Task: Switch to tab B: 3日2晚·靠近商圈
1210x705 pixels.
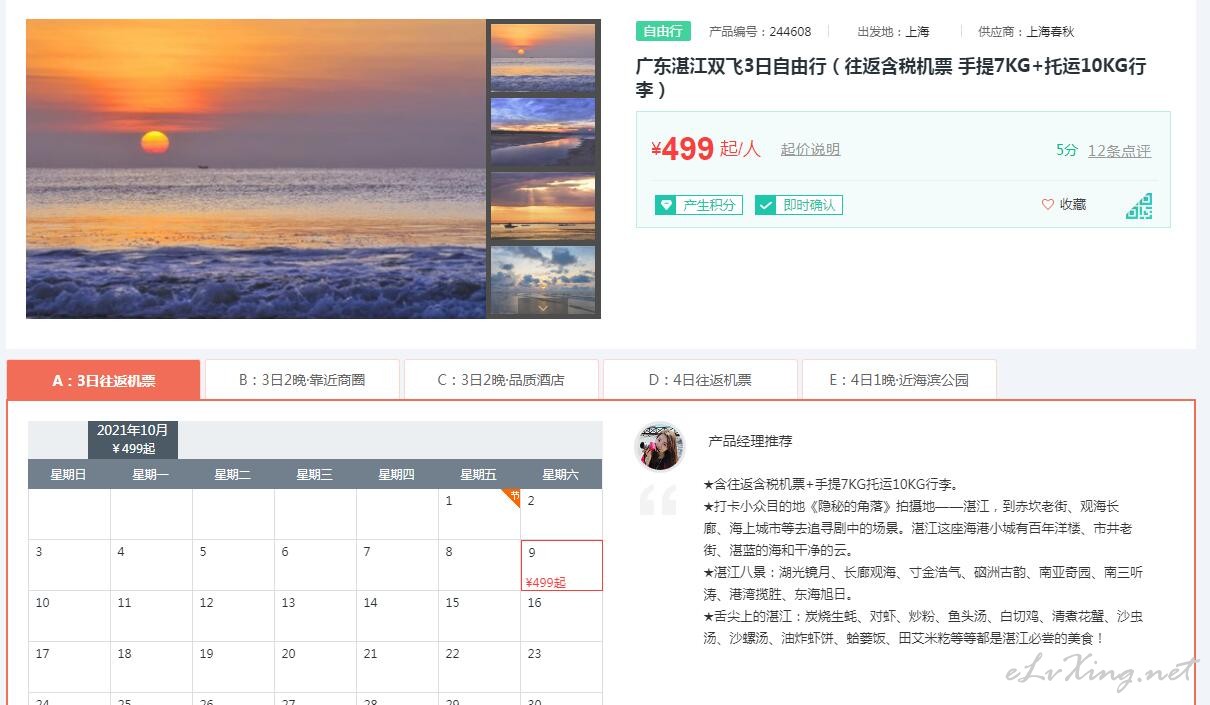Action: point(302,380)
